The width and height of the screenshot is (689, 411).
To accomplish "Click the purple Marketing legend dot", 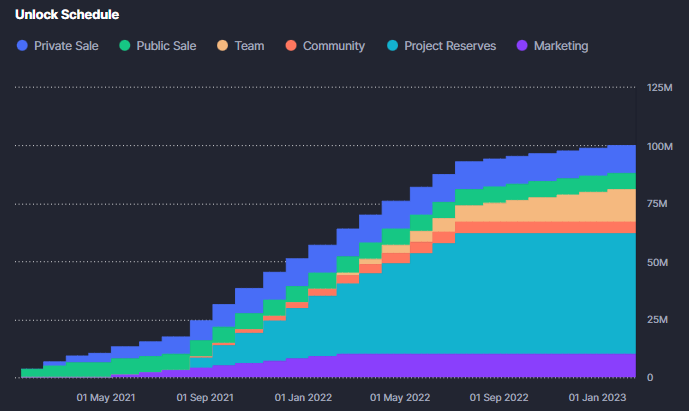I will click(520, 46).
